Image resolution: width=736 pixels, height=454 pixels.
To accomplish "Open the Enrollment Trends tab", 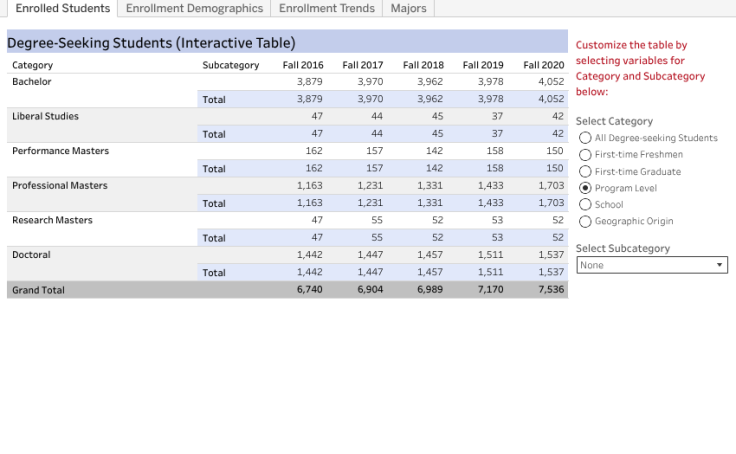I will (326, 8).
